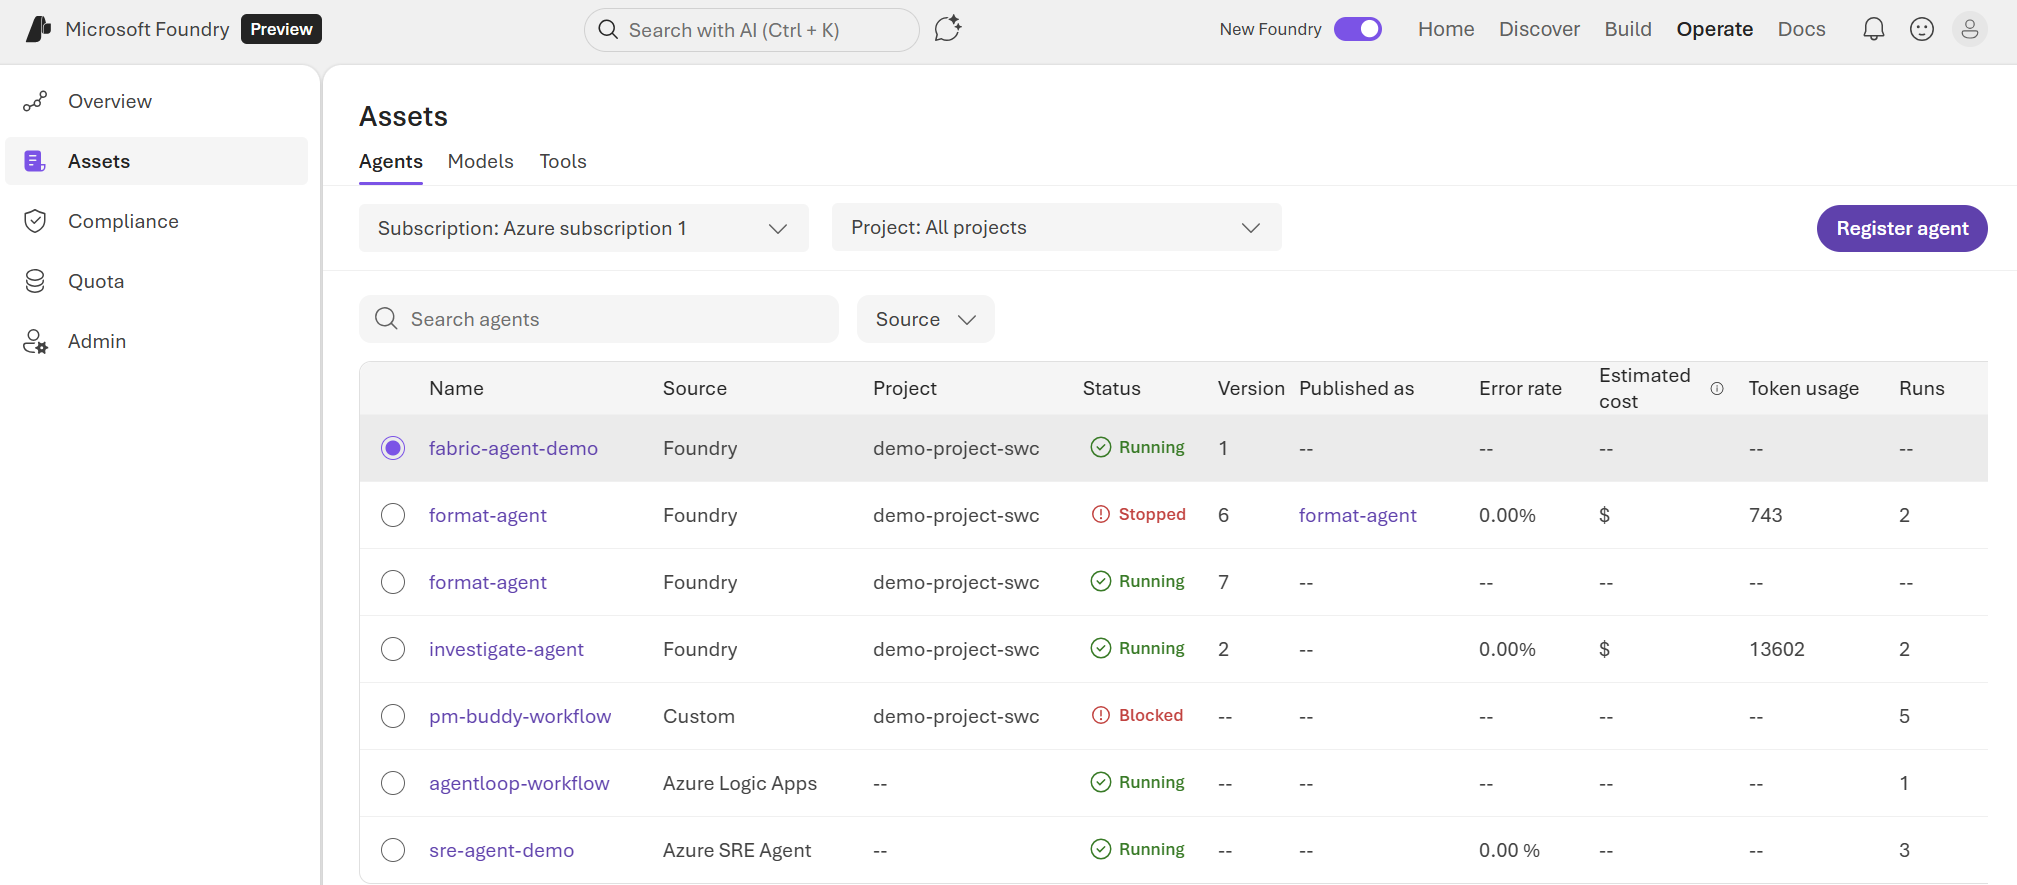Select the sre-agent-demo radio button
2017x885 pixels.
click(x=393, y=850)
